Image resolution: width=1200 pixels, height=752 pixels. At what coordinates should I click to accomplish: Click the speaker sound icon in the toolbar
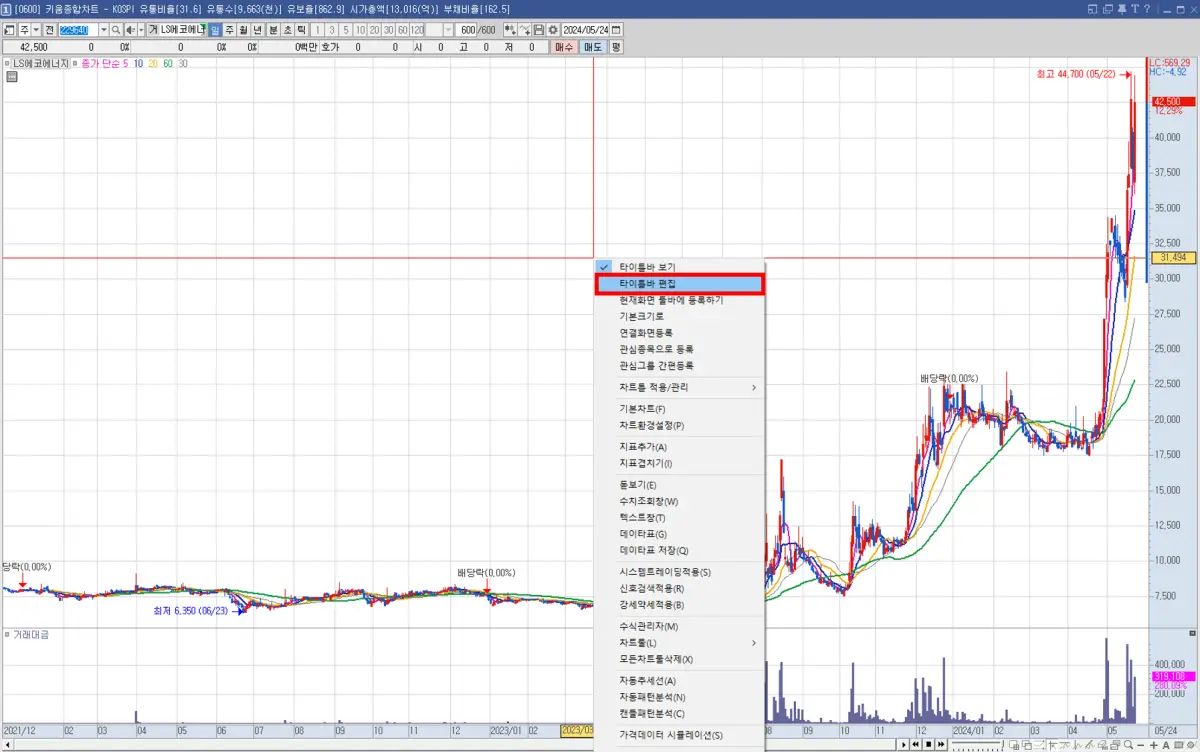pyautogui.click(x=130, y=30)
